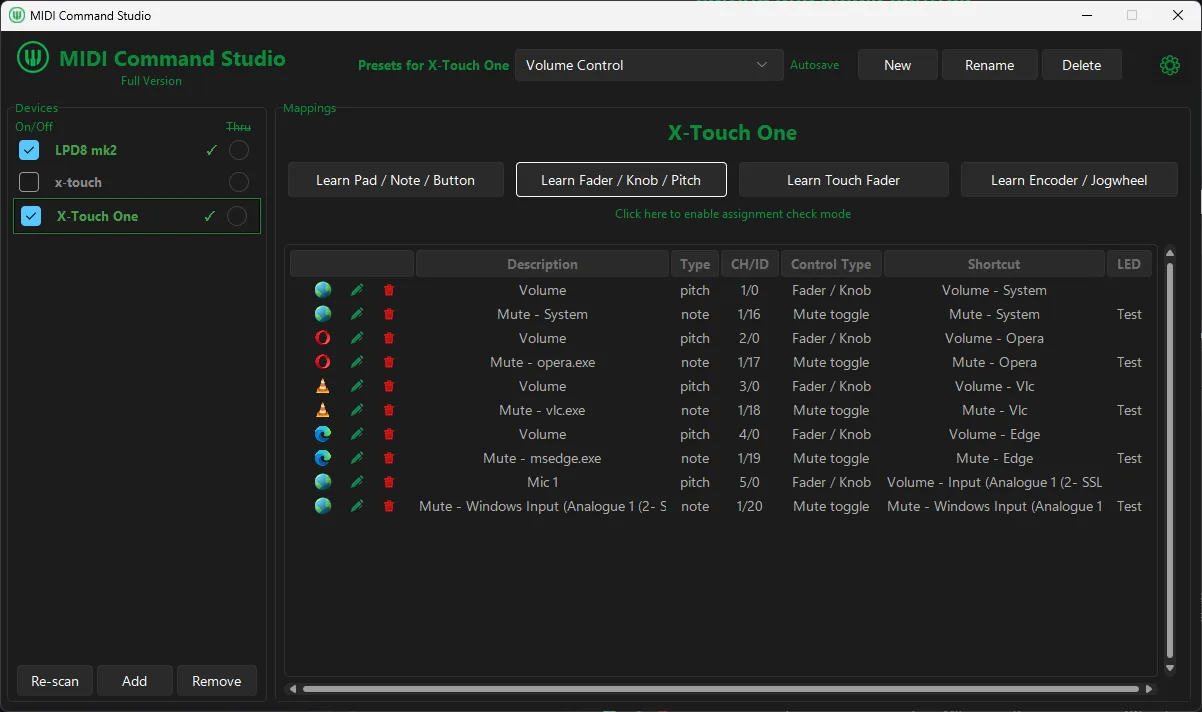Start Learn Touch Fader

pos(843,180)
